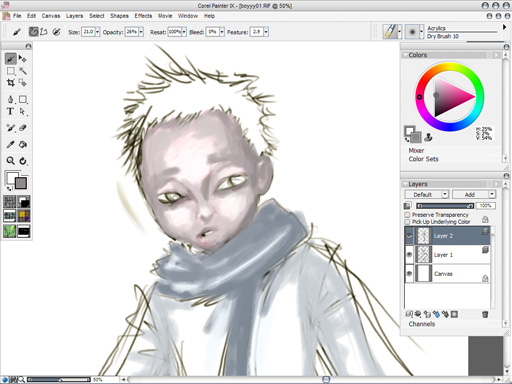This screenshot has height=384, width=512.
Task: Select the Text tool
Action: click(10, 111)
